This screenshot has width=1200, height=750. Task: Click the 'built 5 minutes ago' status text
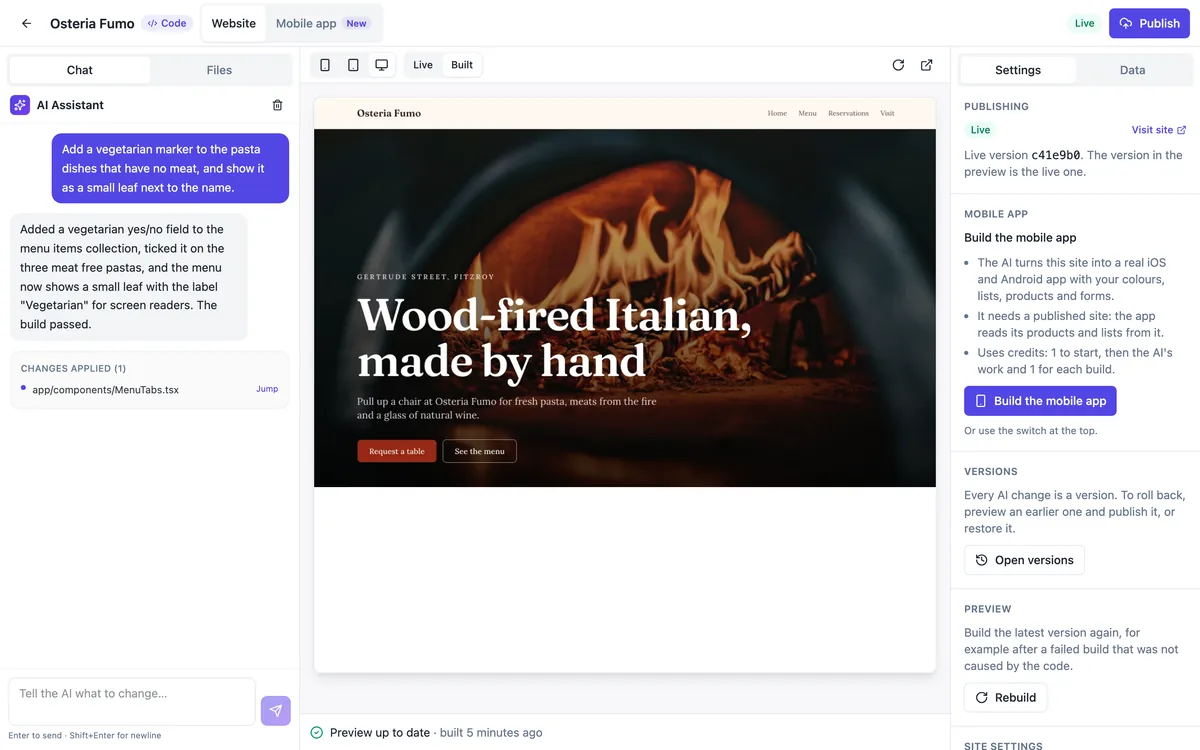coord(491,733)
